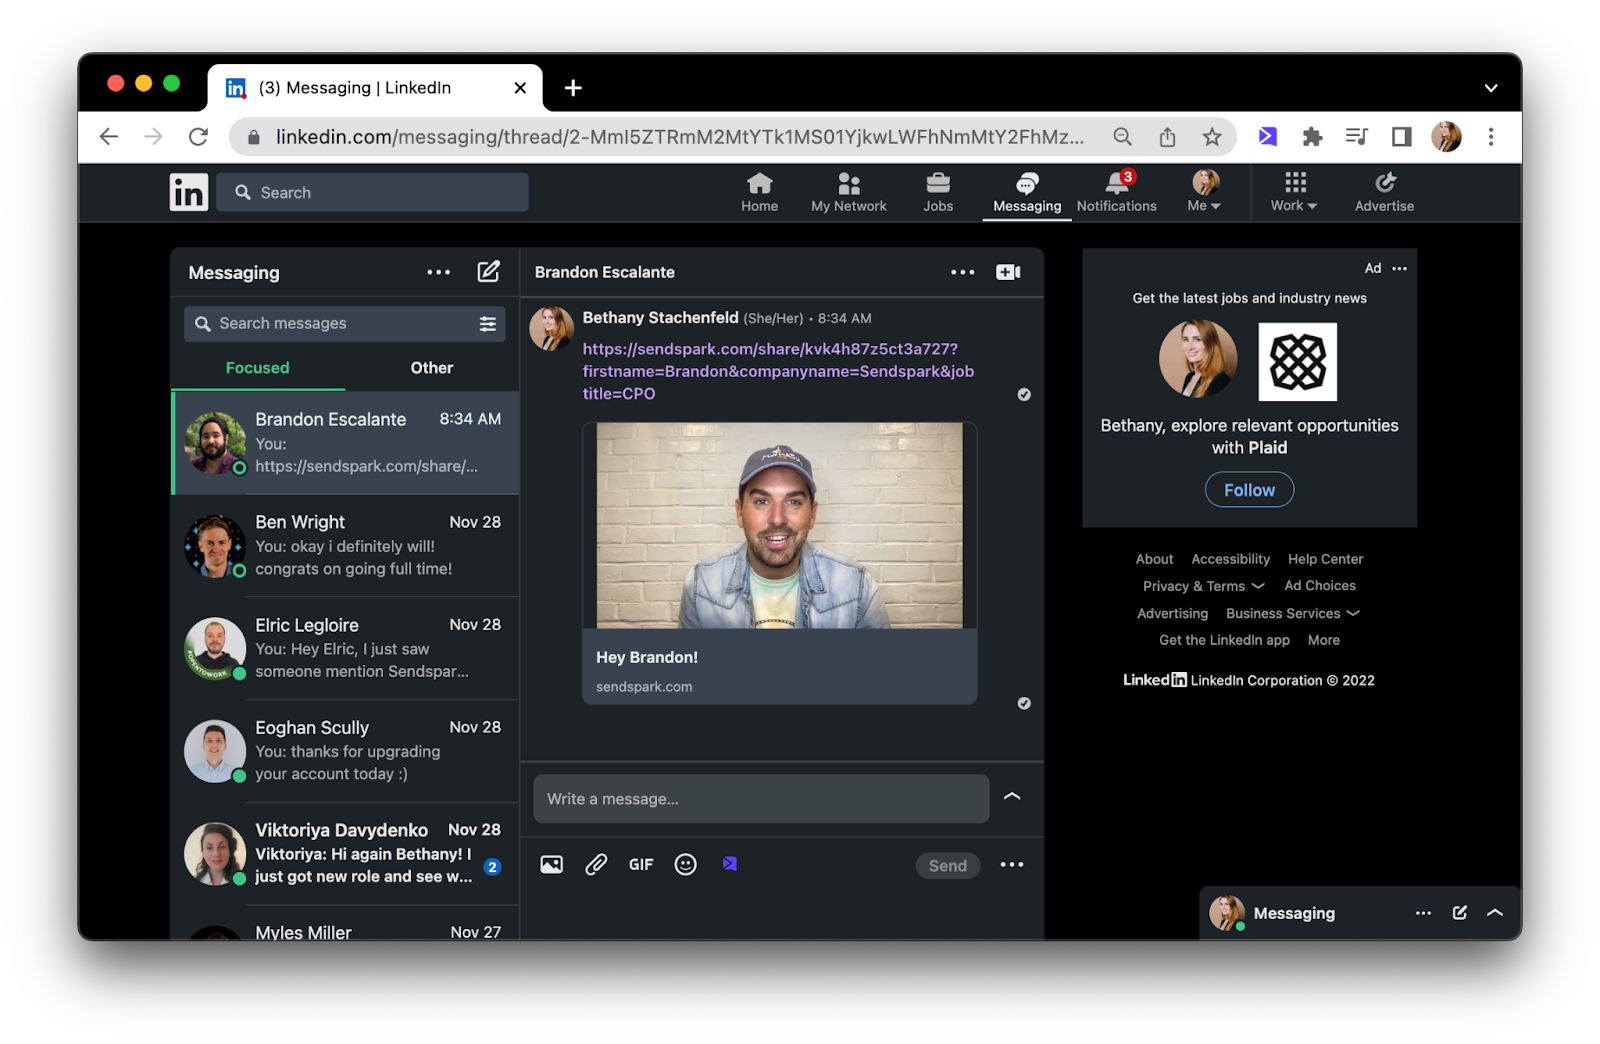
Task: Click the Sendspark icon in message toolbar
Action: pos(730,864)
